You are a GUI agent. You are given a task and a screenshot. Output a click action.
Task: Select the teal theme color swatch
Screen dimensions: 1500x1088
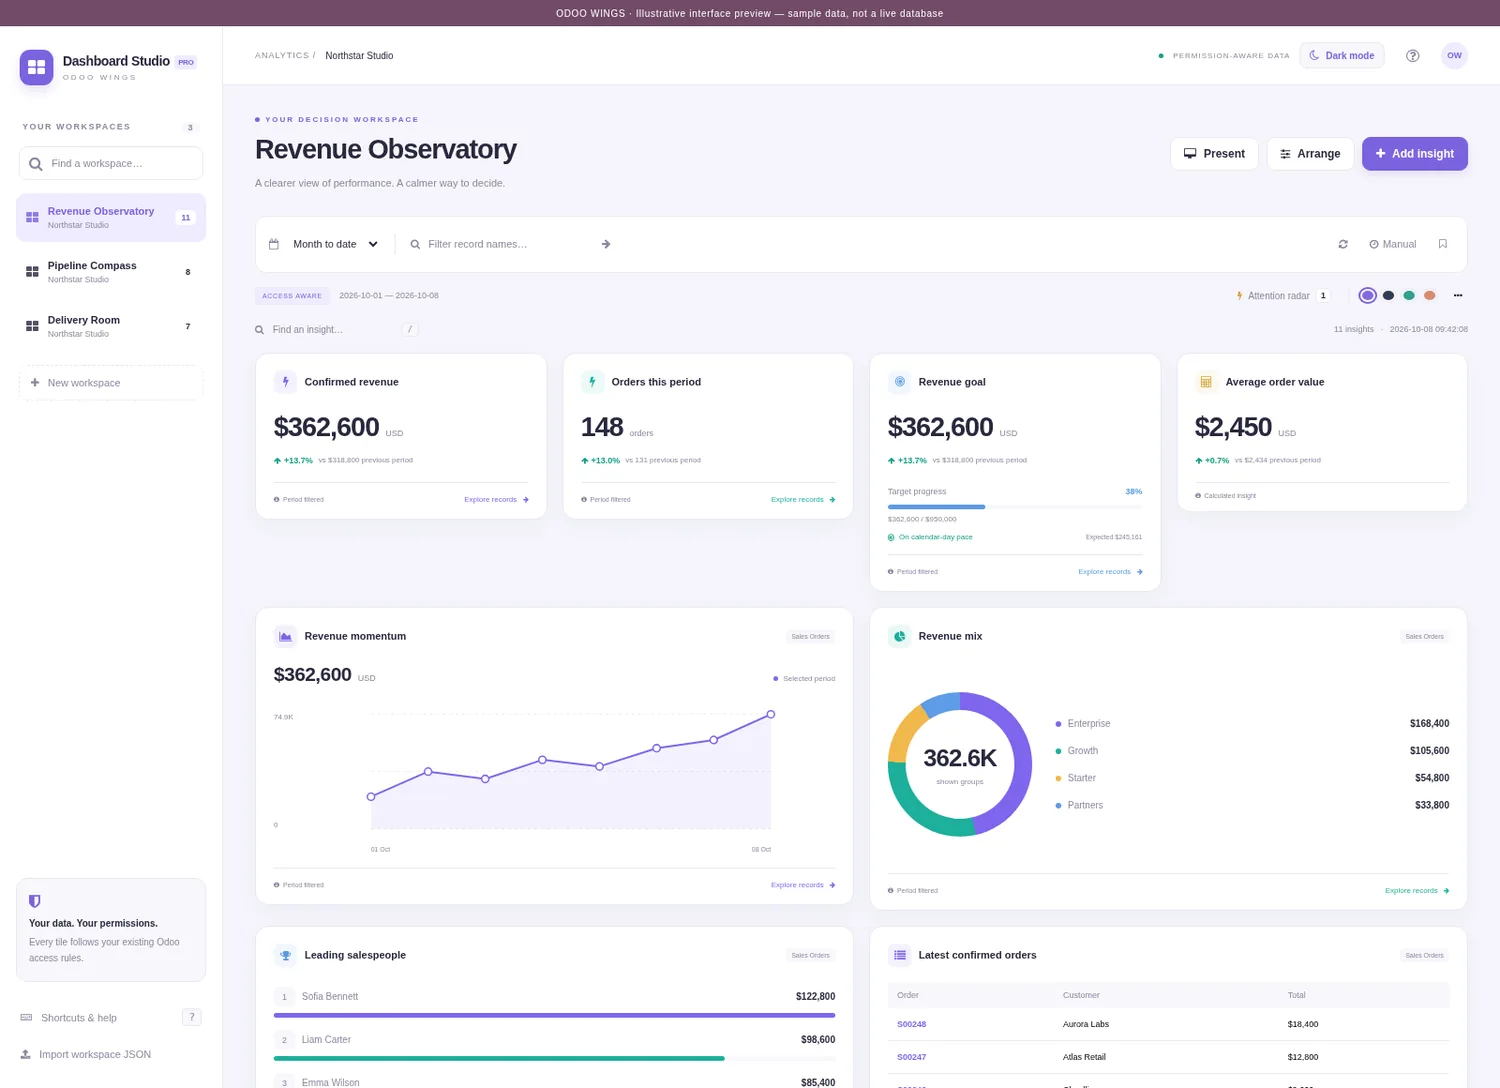coord(1409,295)
